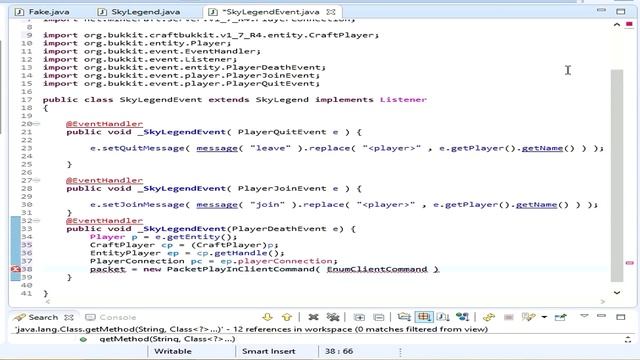Open previous searches dropdown arrow
The height and width of the screenshot is (360, 640).
pyautogui.click(x=544, y=317)
